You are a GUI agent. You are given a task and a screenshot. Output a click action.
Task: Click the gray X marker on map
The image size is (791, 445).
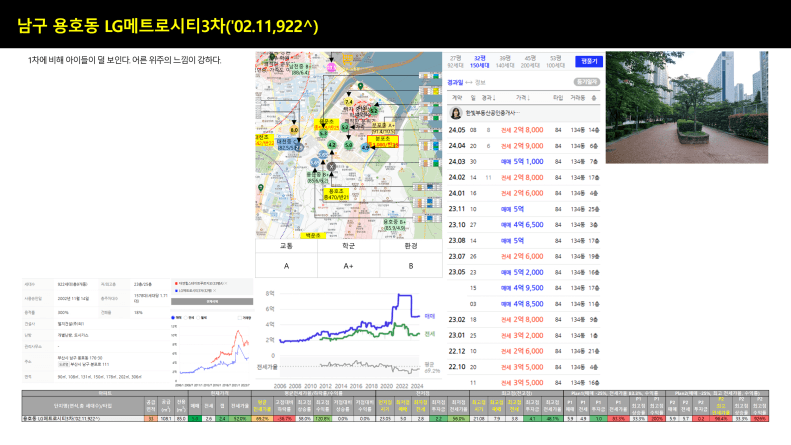(331, 166)
